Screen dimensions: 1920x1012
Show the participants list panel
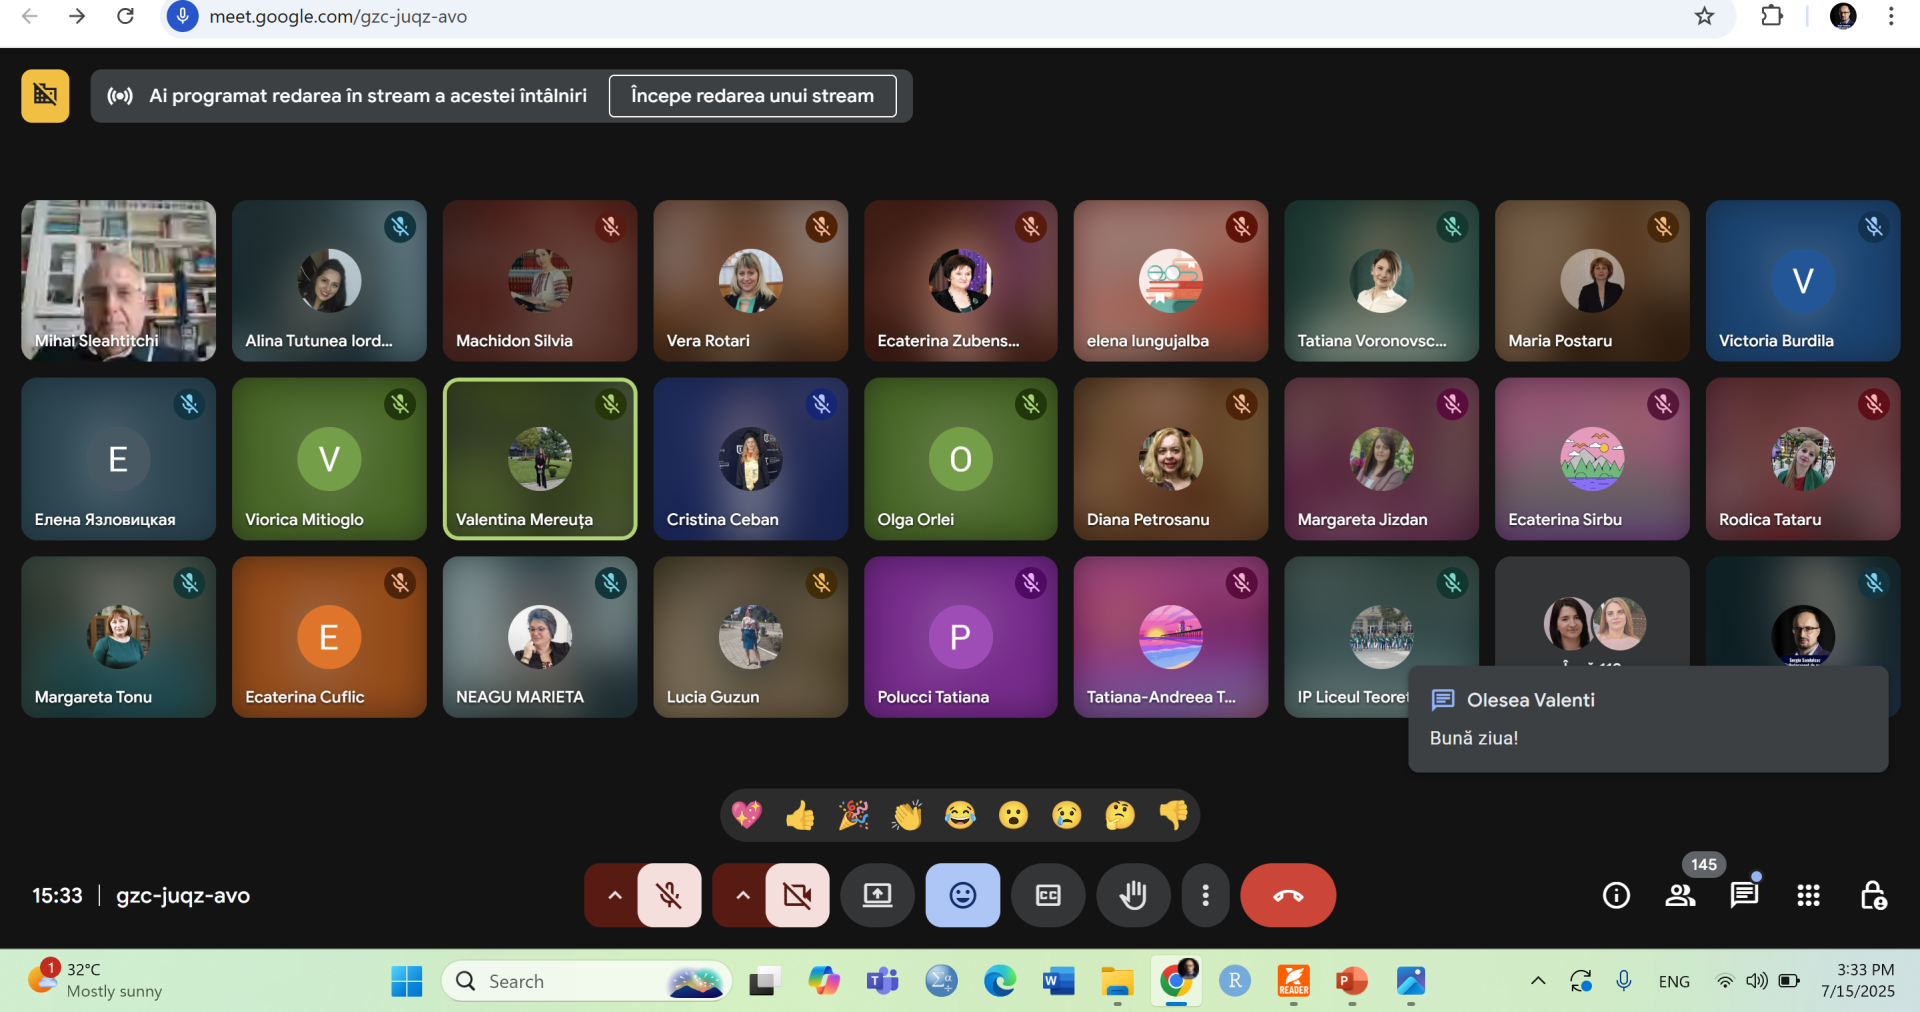tap(1680, 895)
